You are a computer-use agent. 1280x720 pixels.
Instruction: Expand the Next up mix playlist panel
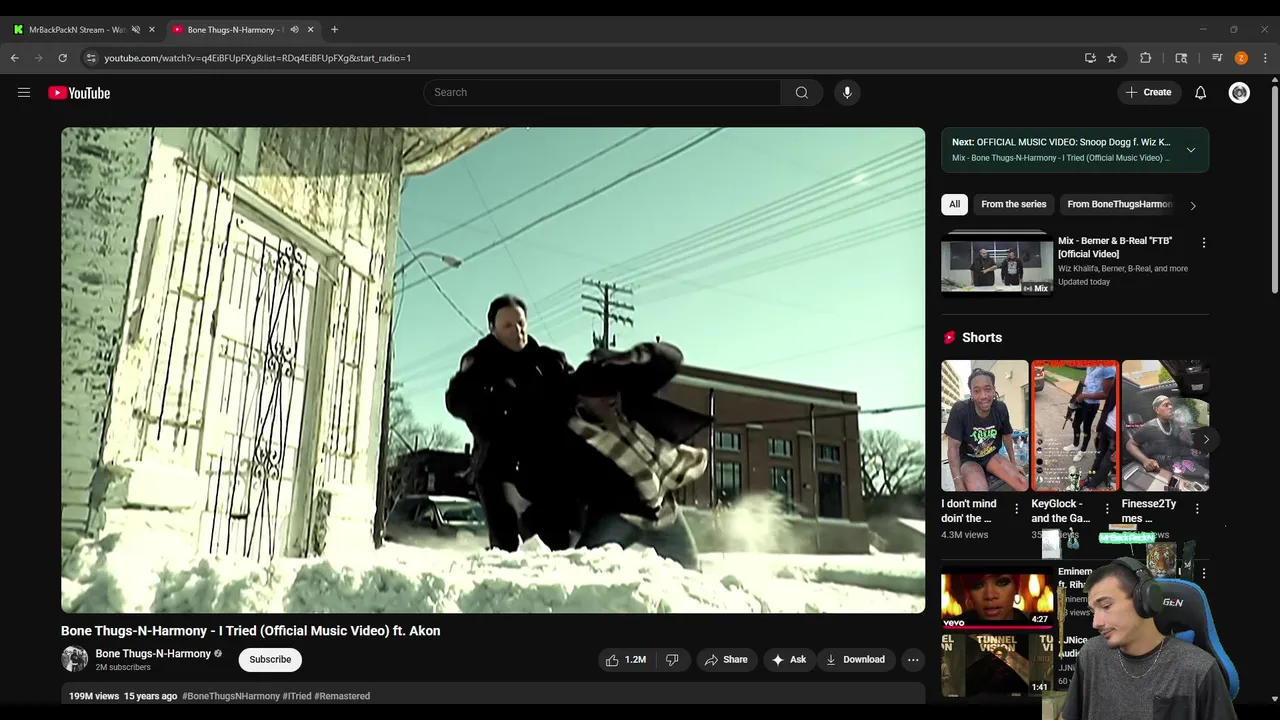(x=1191, y=150)
